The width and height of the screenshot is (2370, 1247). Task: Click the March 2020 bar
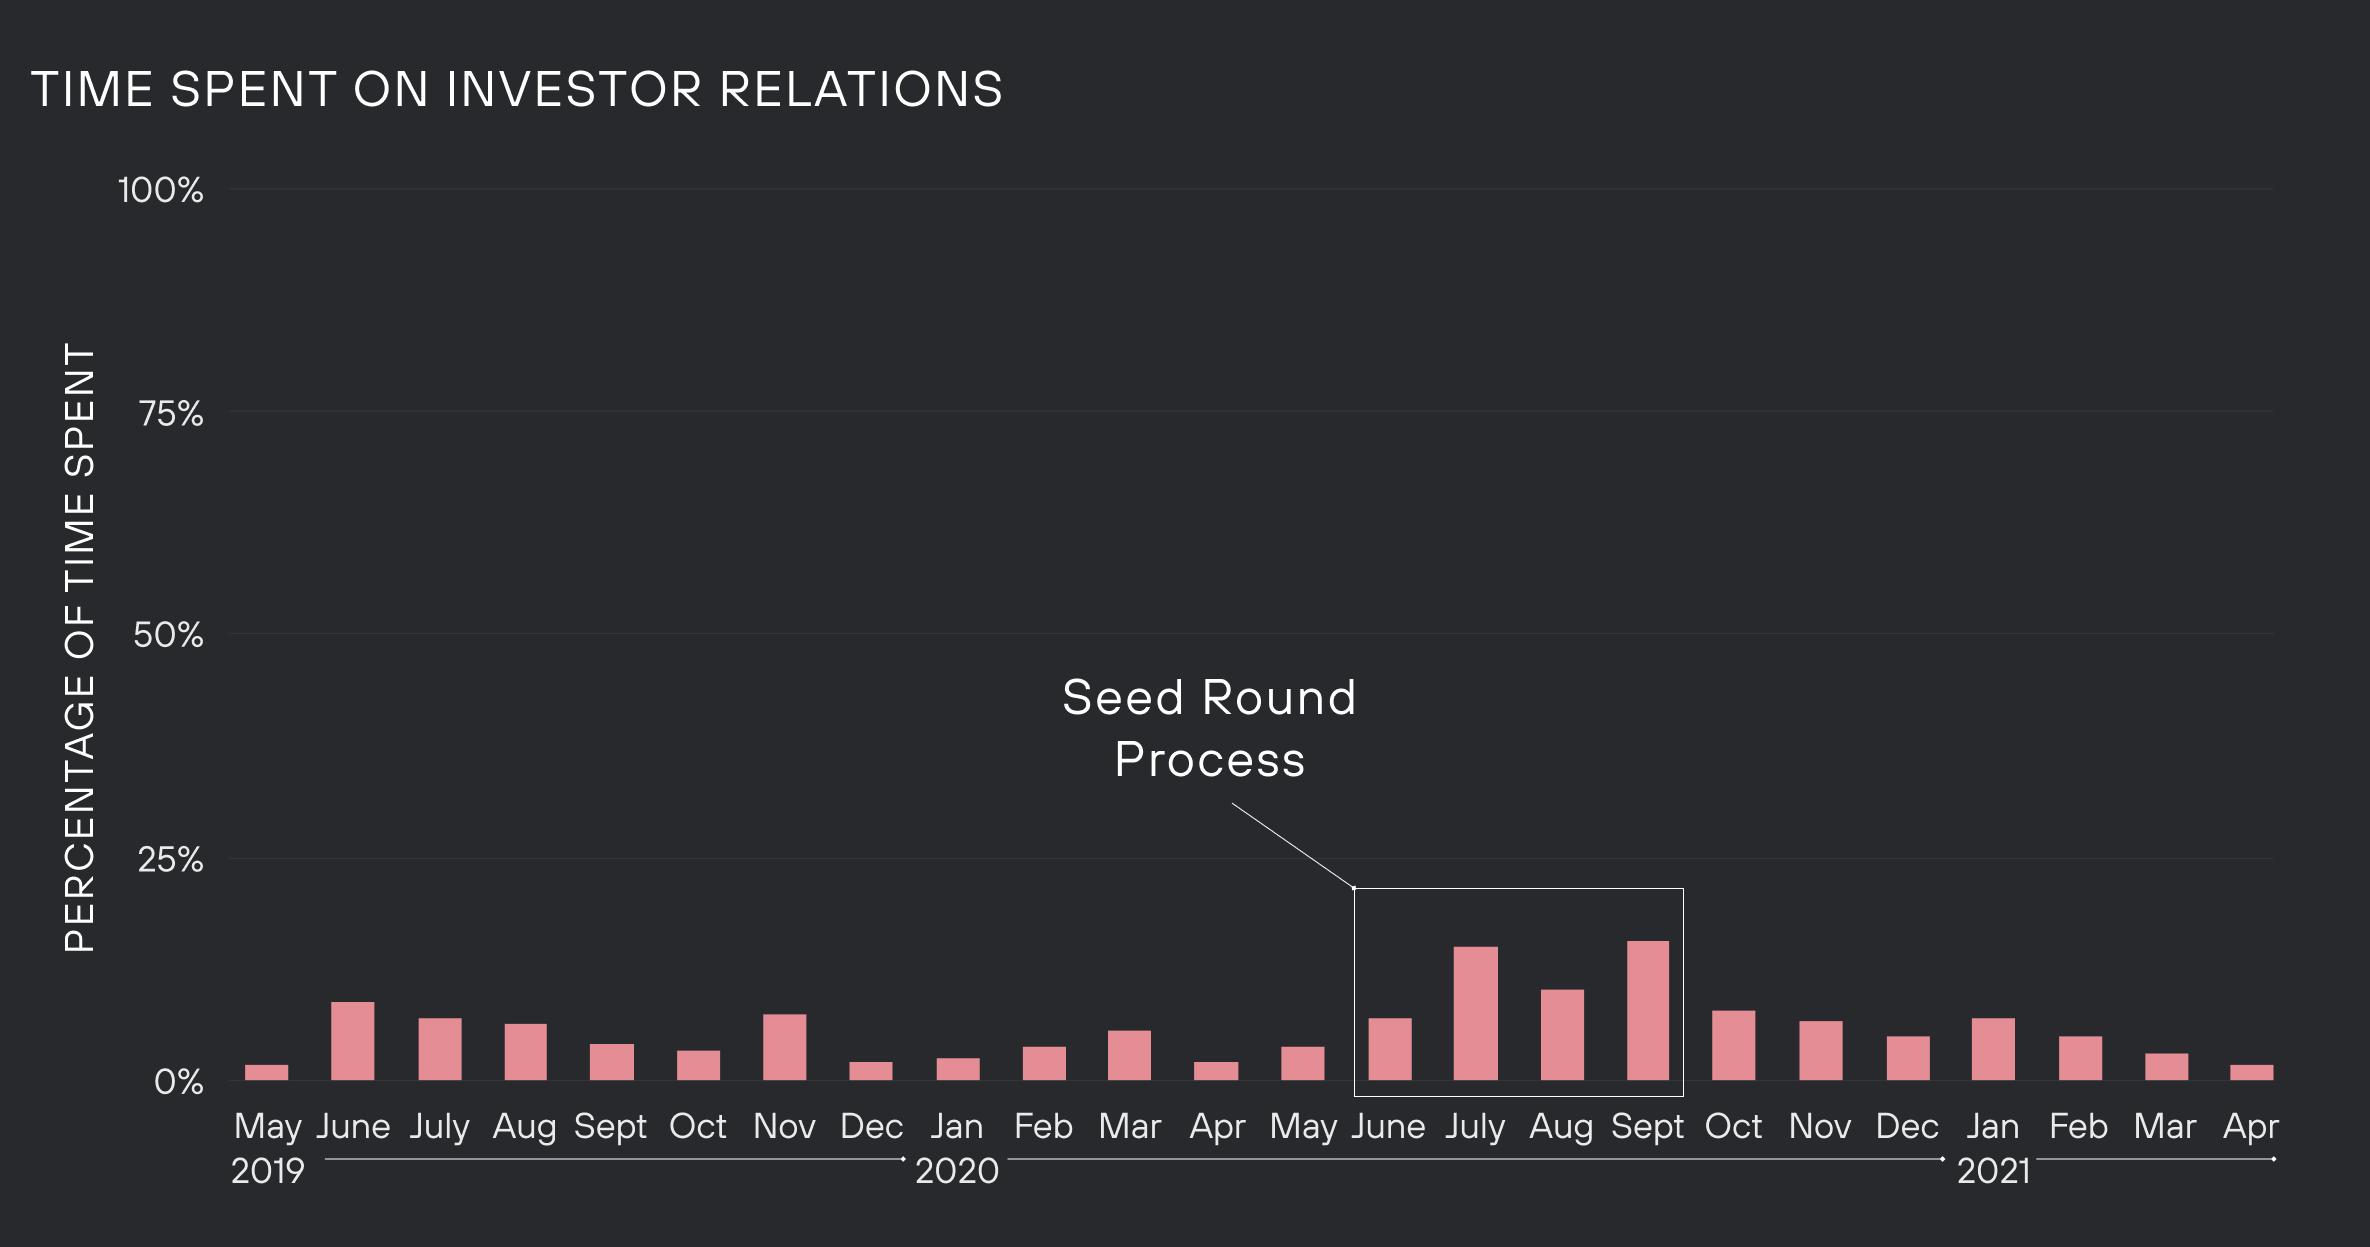[x=1129, y=1055]
